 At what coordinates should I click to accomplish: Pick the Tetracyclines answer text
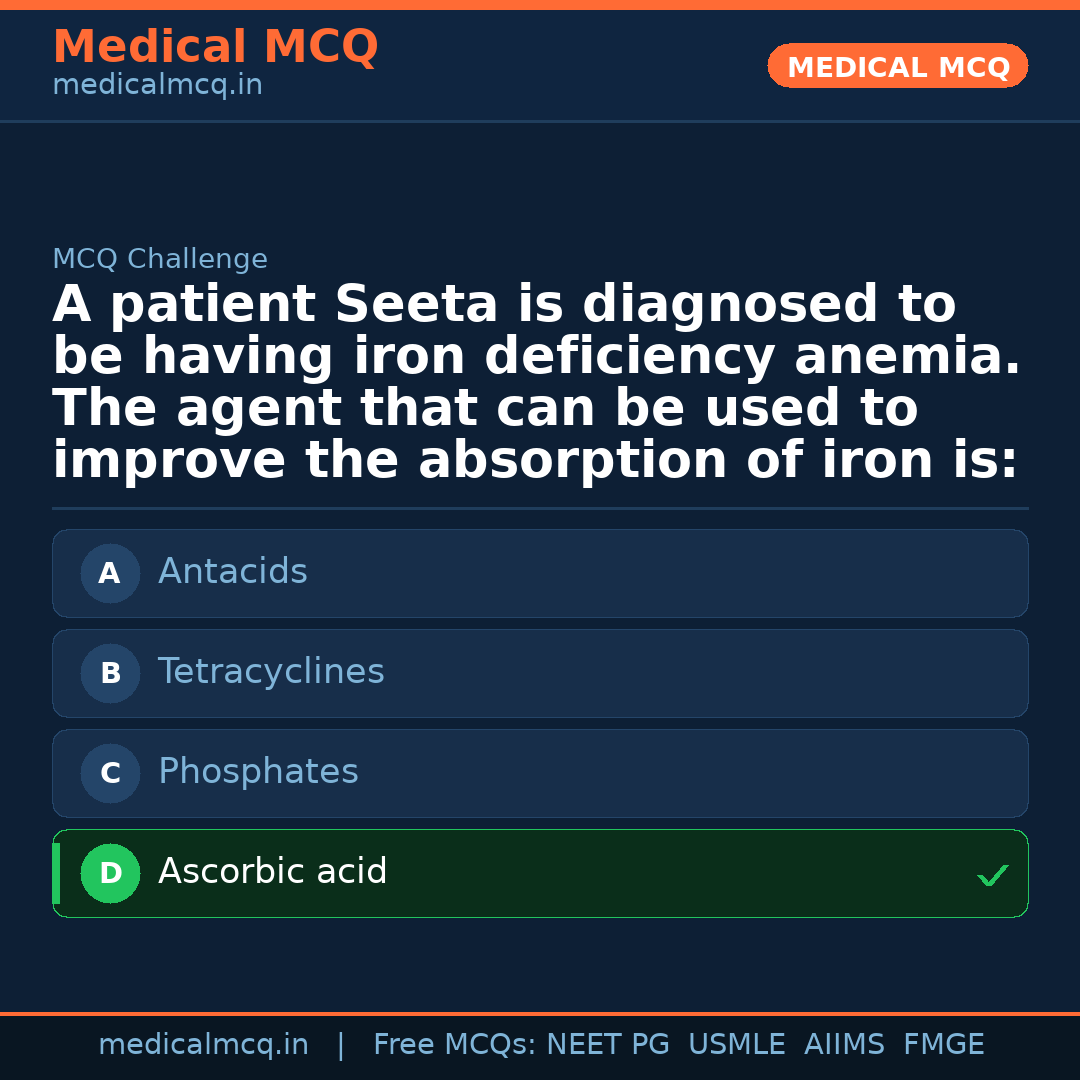[x=271, y=672]
